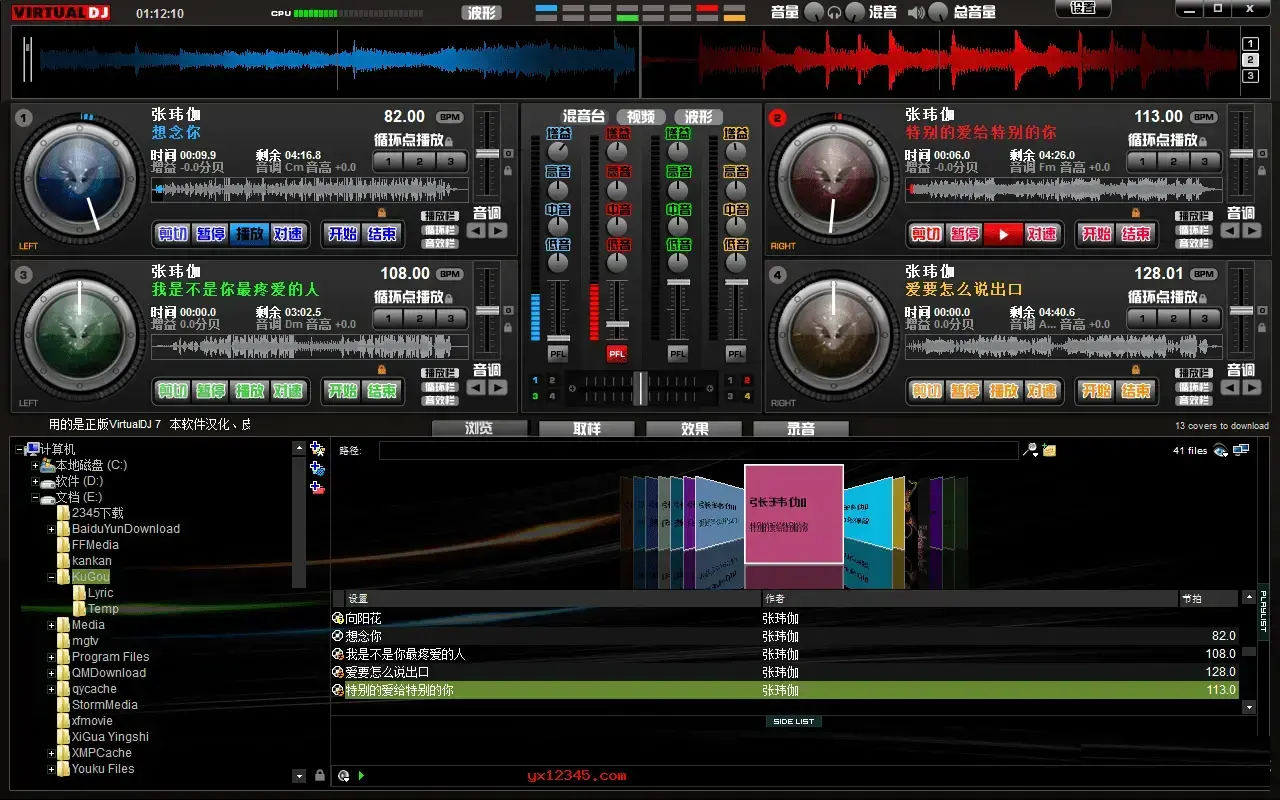The height and width of the screenshot is (800, 1280).
Task: Assign deck 1 to the crossfader's left side
Action: [x=535, y=381]
